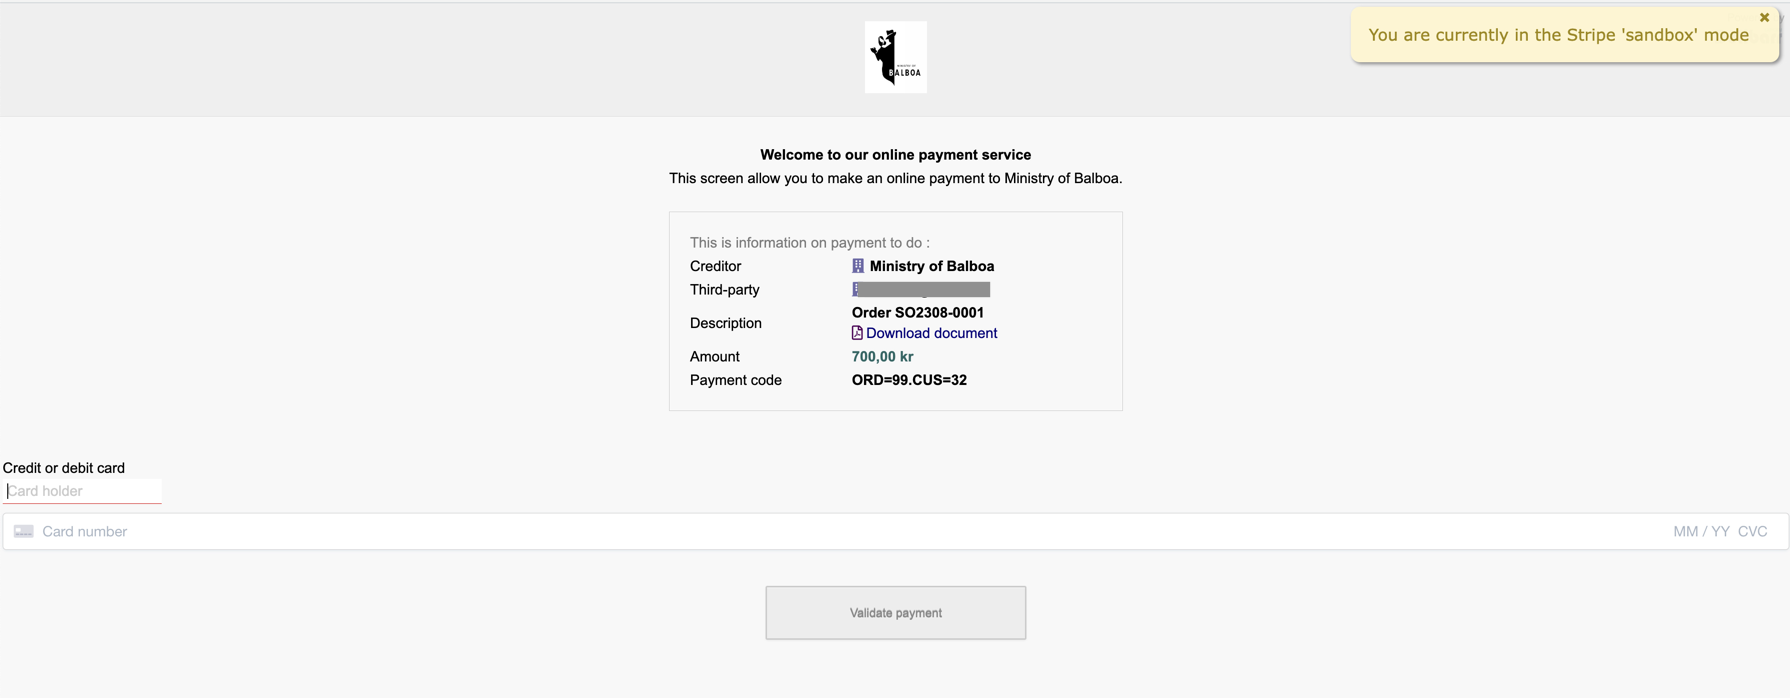Click the Welcome to our online payment heading
The image size is (1790, 698).
(x=895, y=155)
